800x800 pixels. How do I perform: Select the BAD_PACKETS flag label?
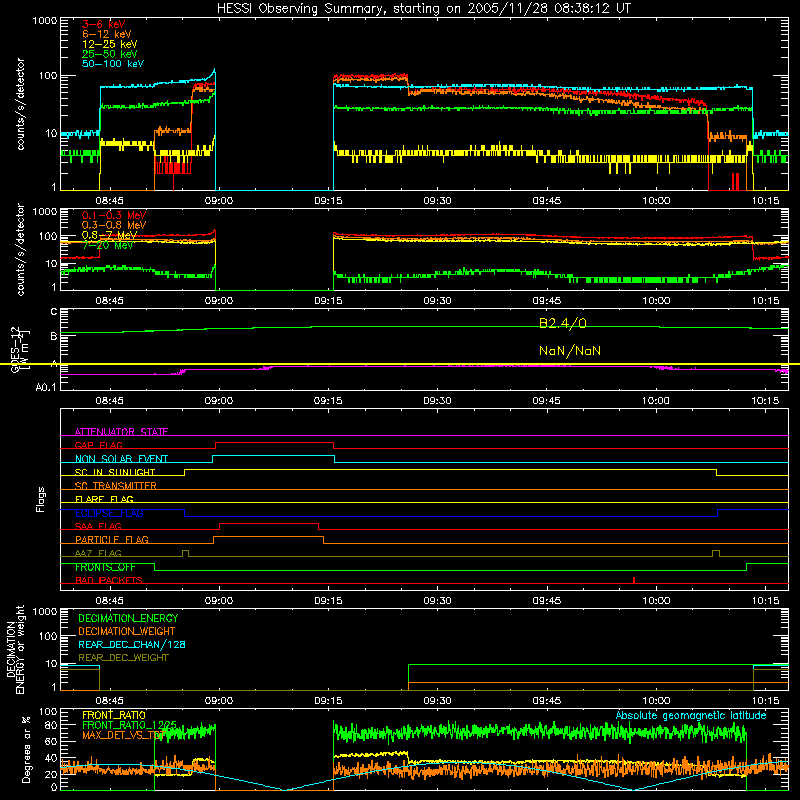(x=109, y=580)
